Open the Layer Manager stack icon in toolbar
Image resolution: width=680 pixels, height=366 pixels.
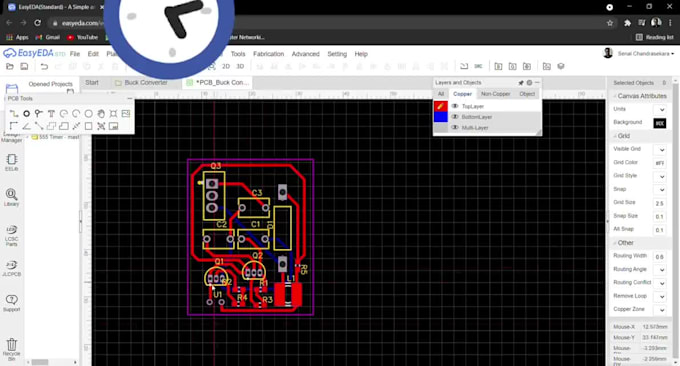[561, 66]
